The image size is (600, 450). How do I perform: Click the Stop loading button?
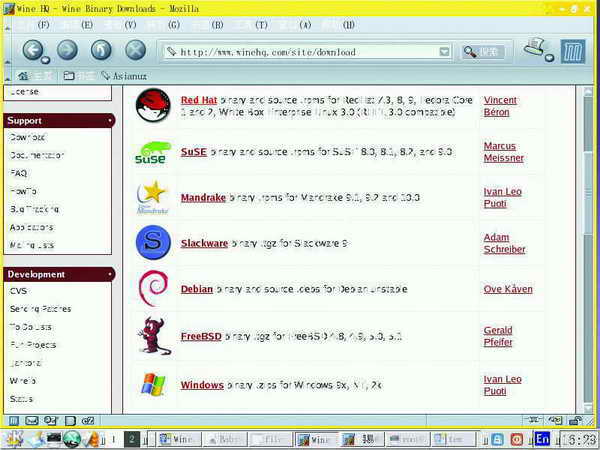point(135,50)
